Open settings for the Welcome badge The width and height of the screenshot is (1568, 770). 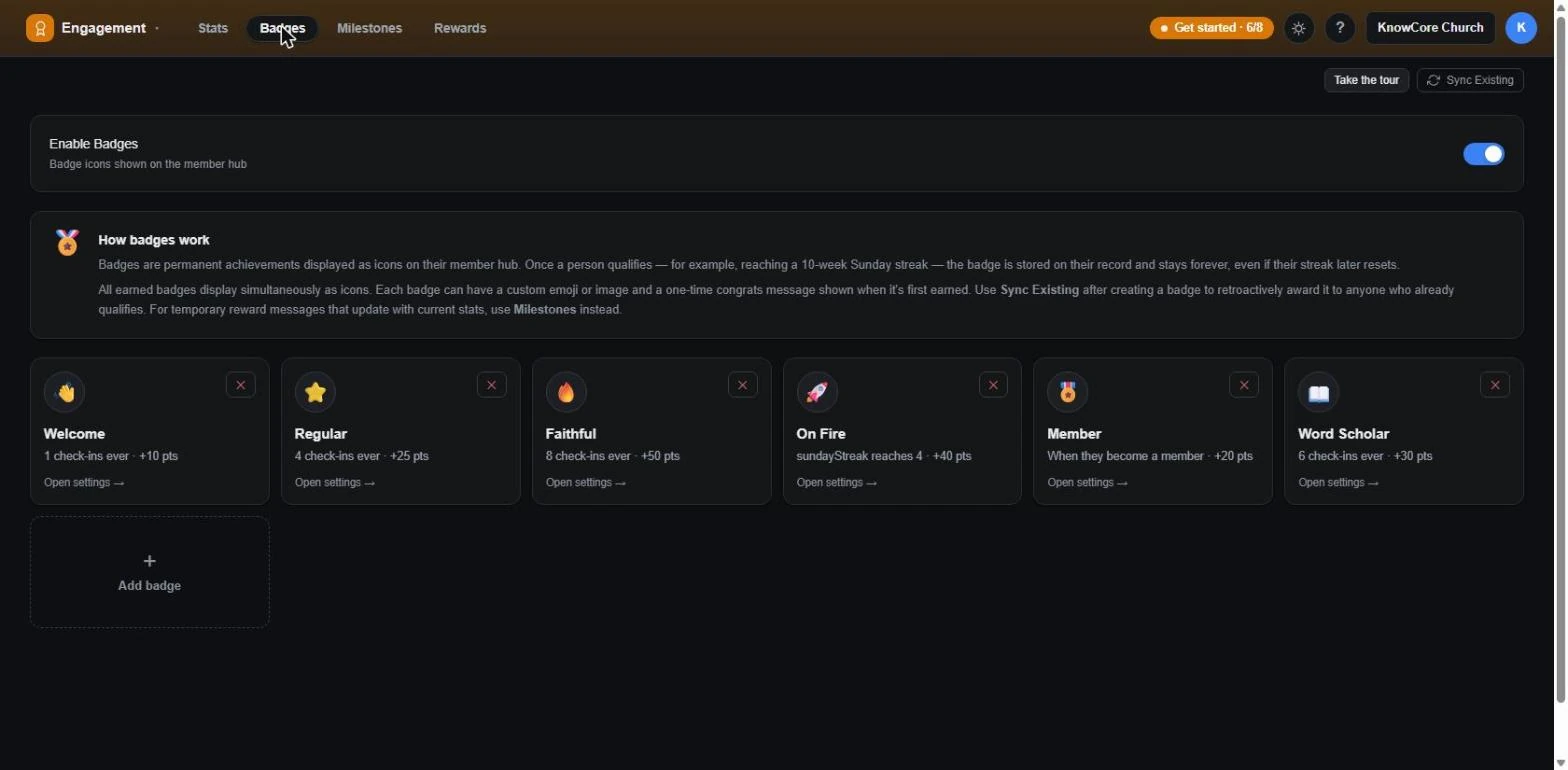(x=84, y=483)
